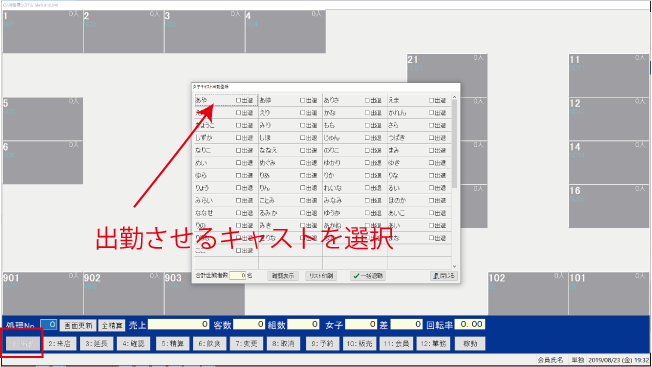Mark しずか as 出勤
This screenshot has height=367, width=652.
tap(239, 138)
